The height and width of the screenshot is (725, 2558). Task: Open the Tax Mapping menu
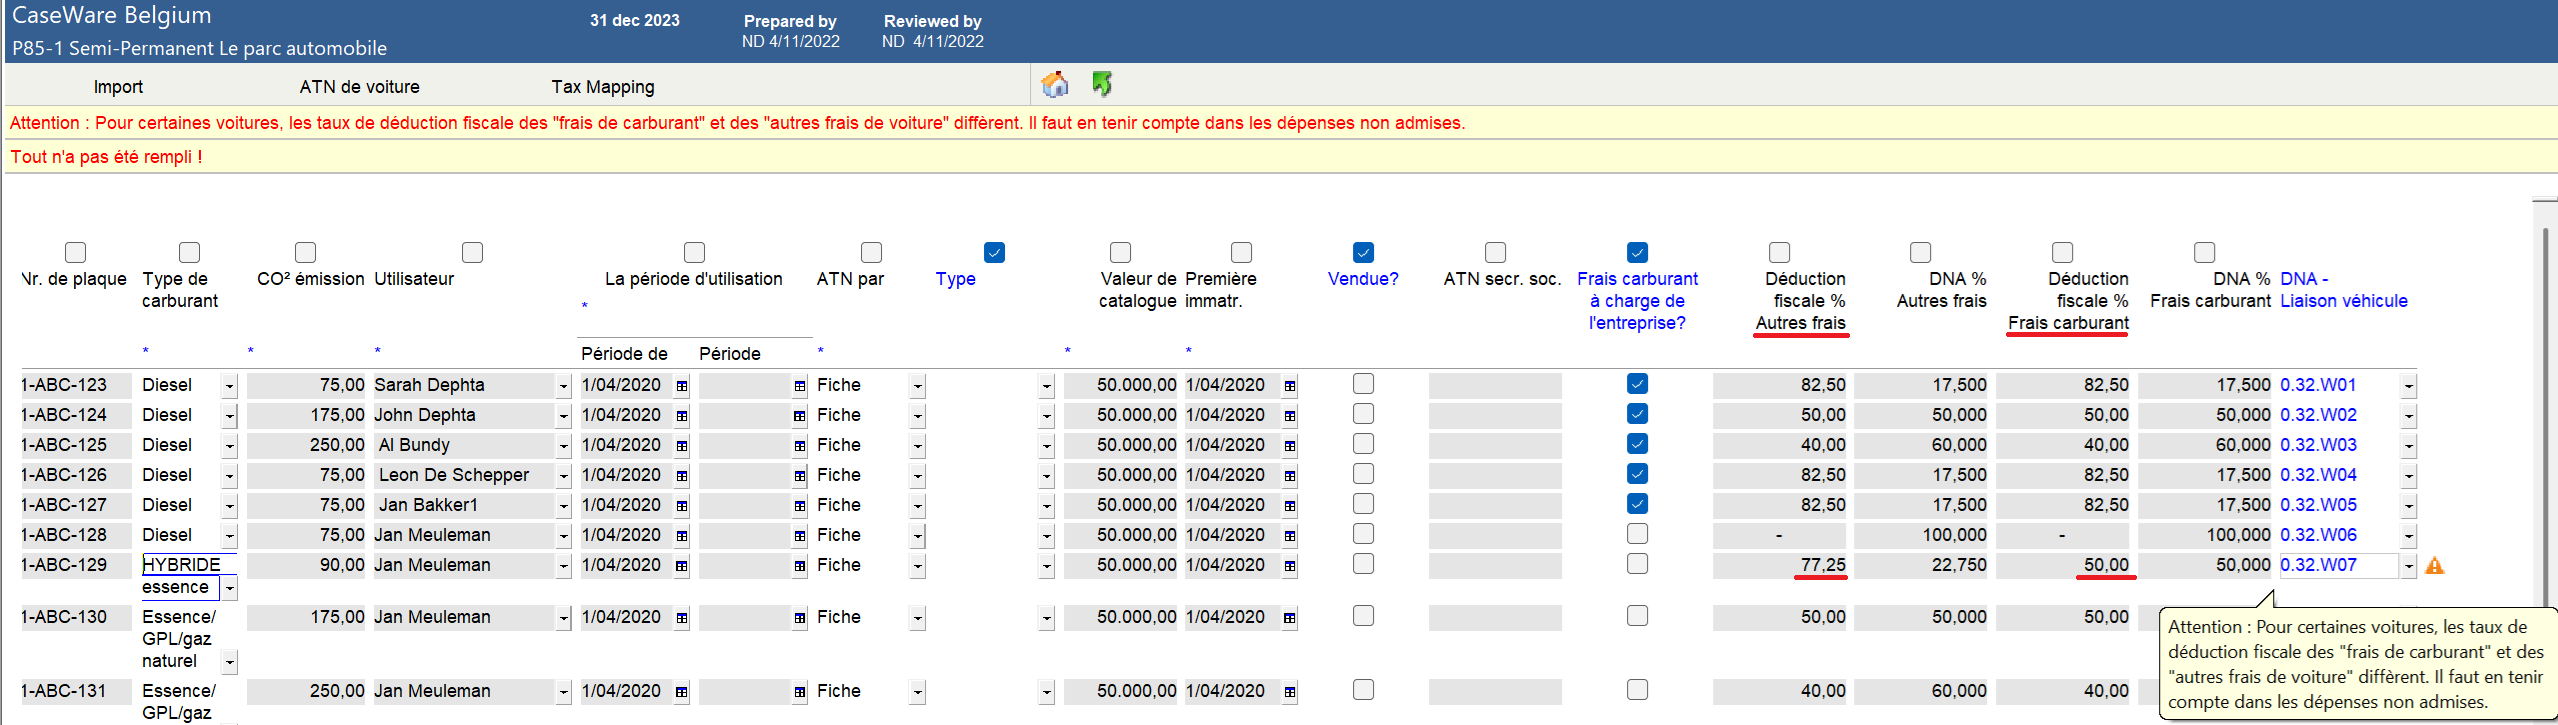click(x=602, y=87)
